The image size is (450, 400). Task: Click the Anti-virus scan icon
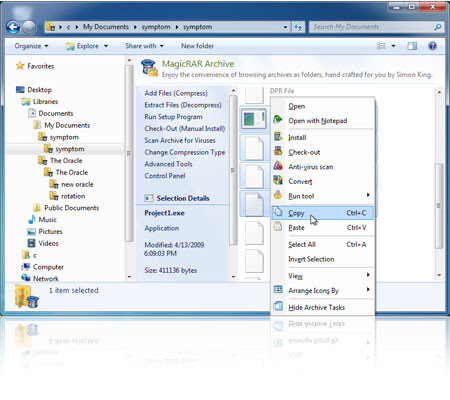(x=278, y=166)
